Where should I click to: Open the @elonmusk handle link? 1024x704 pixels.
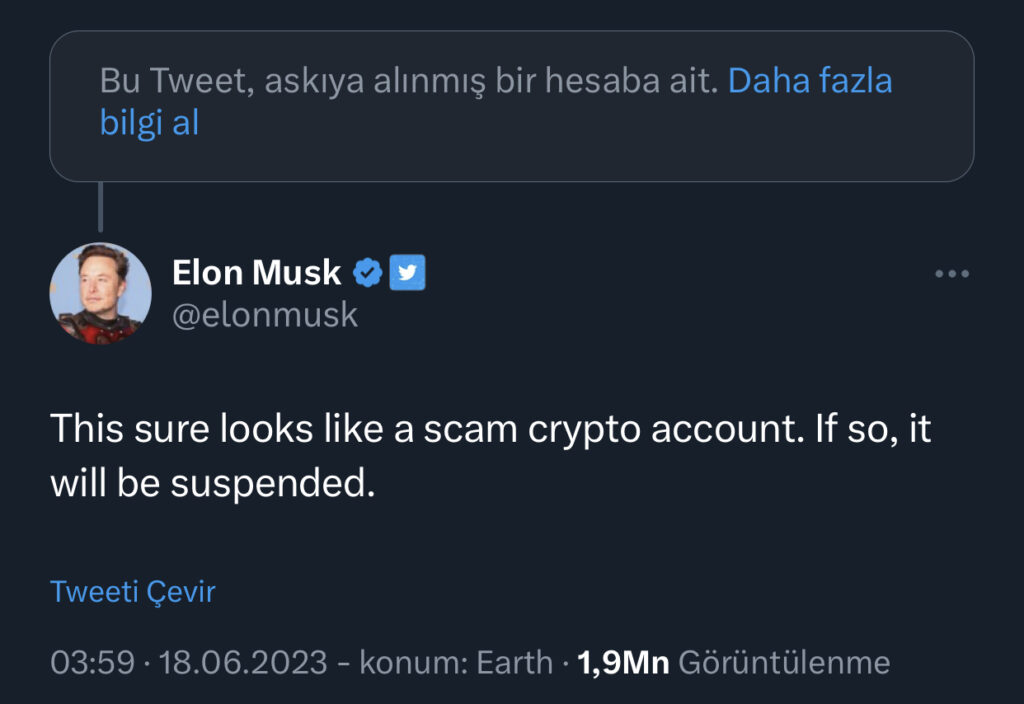click(265, 315)
